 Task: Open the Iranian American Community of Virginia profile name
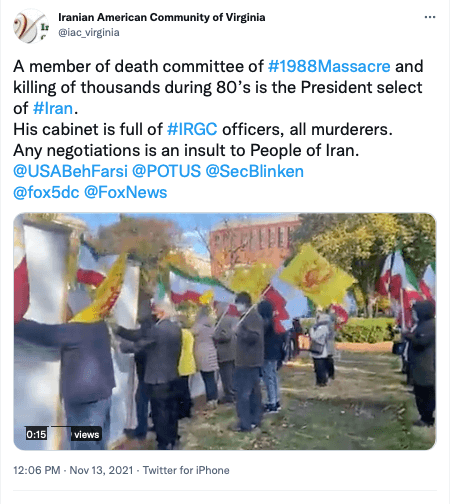point(162,17)
